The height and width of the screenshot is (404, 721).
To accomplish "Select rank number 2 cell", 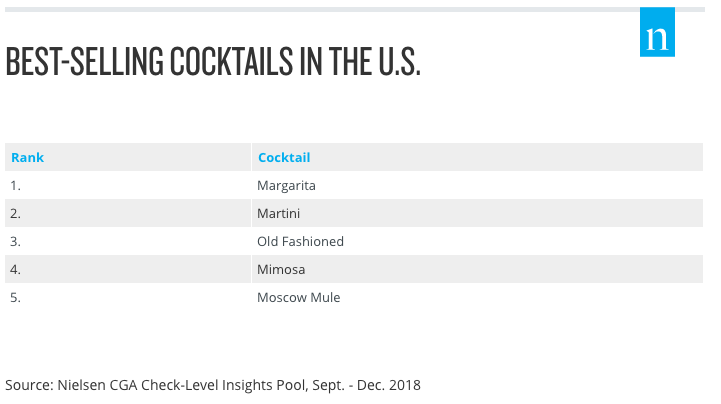I will 128,213.
